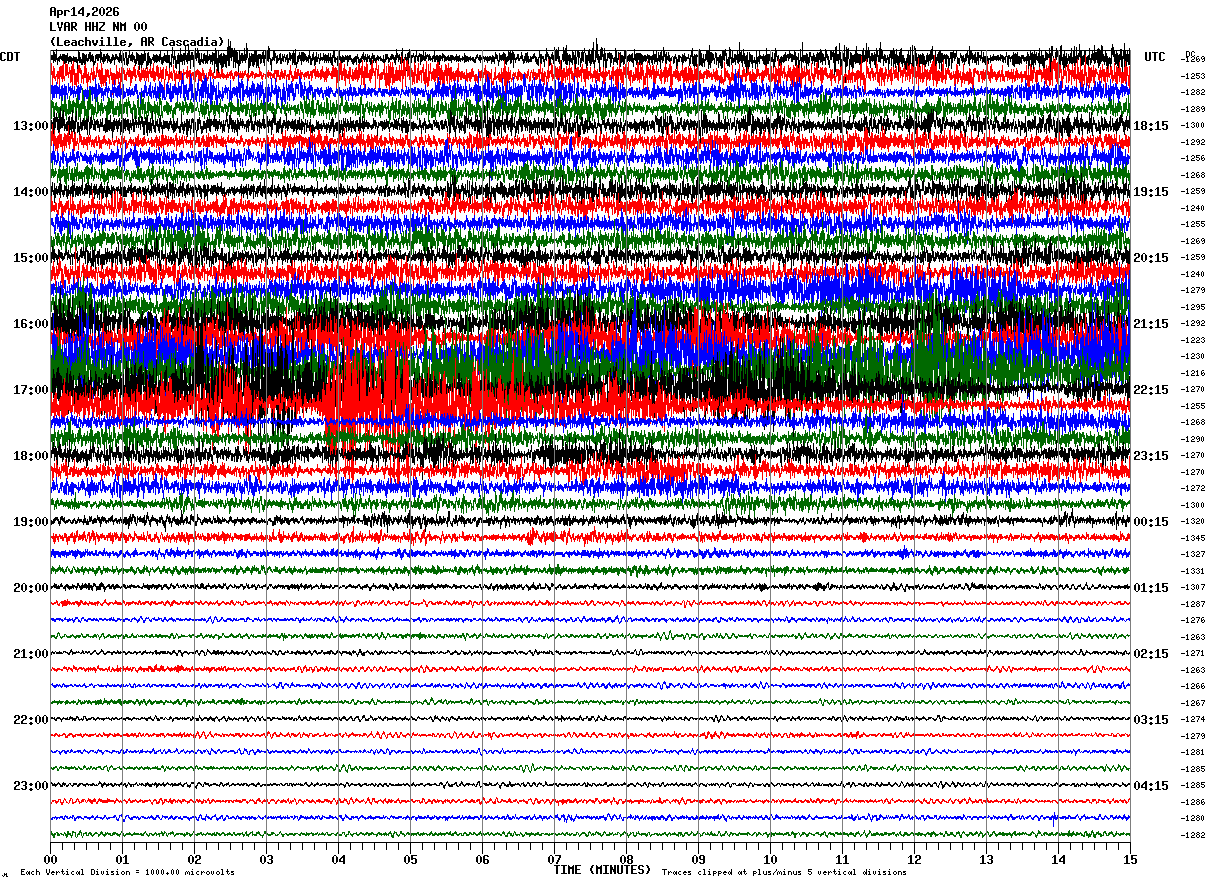1210x886 pixels.
Task: Click DC offset value '-1281'
Action: click(x=1193, y=752)
